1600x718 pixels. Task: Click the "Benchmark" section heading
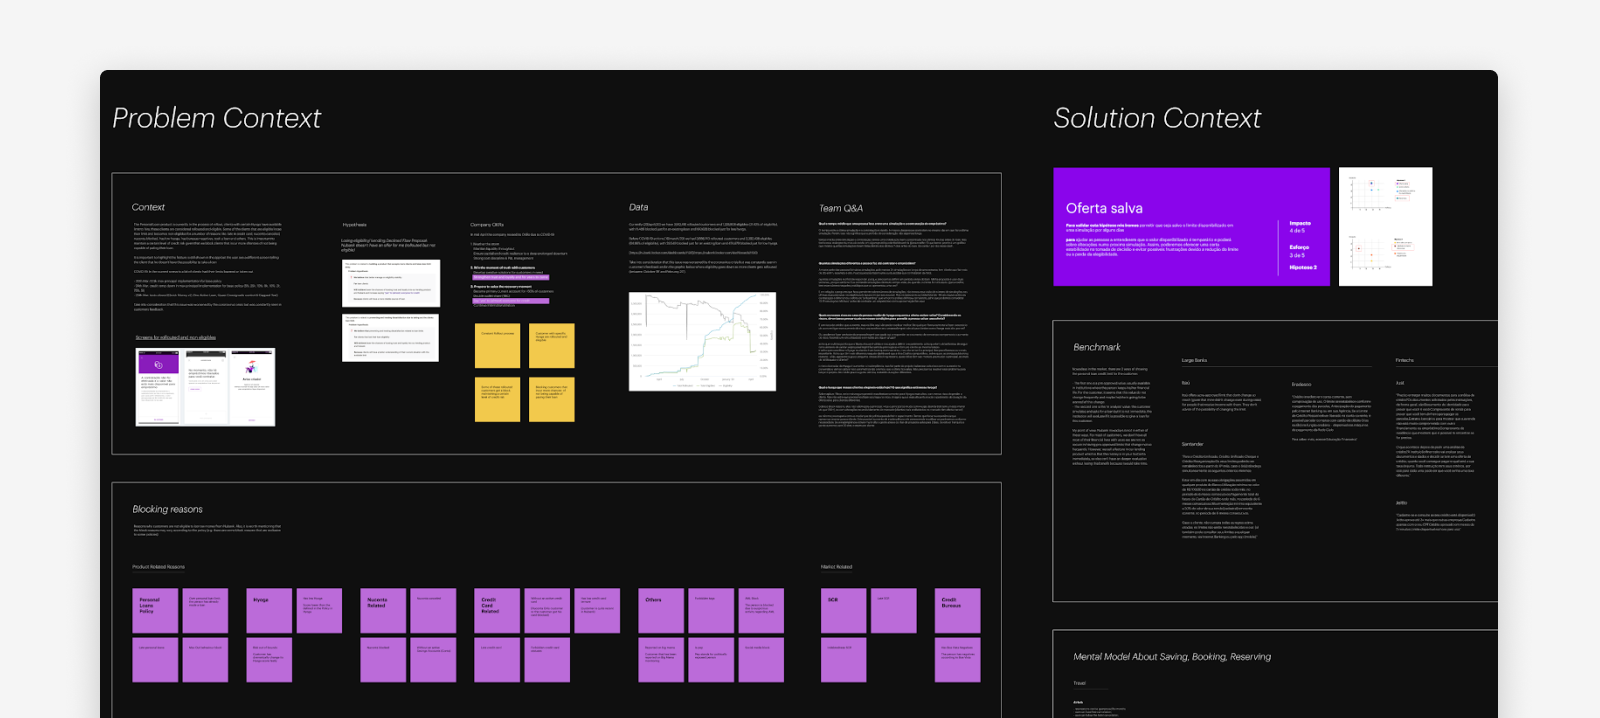pyautogui.click(x=1096, y=347)
